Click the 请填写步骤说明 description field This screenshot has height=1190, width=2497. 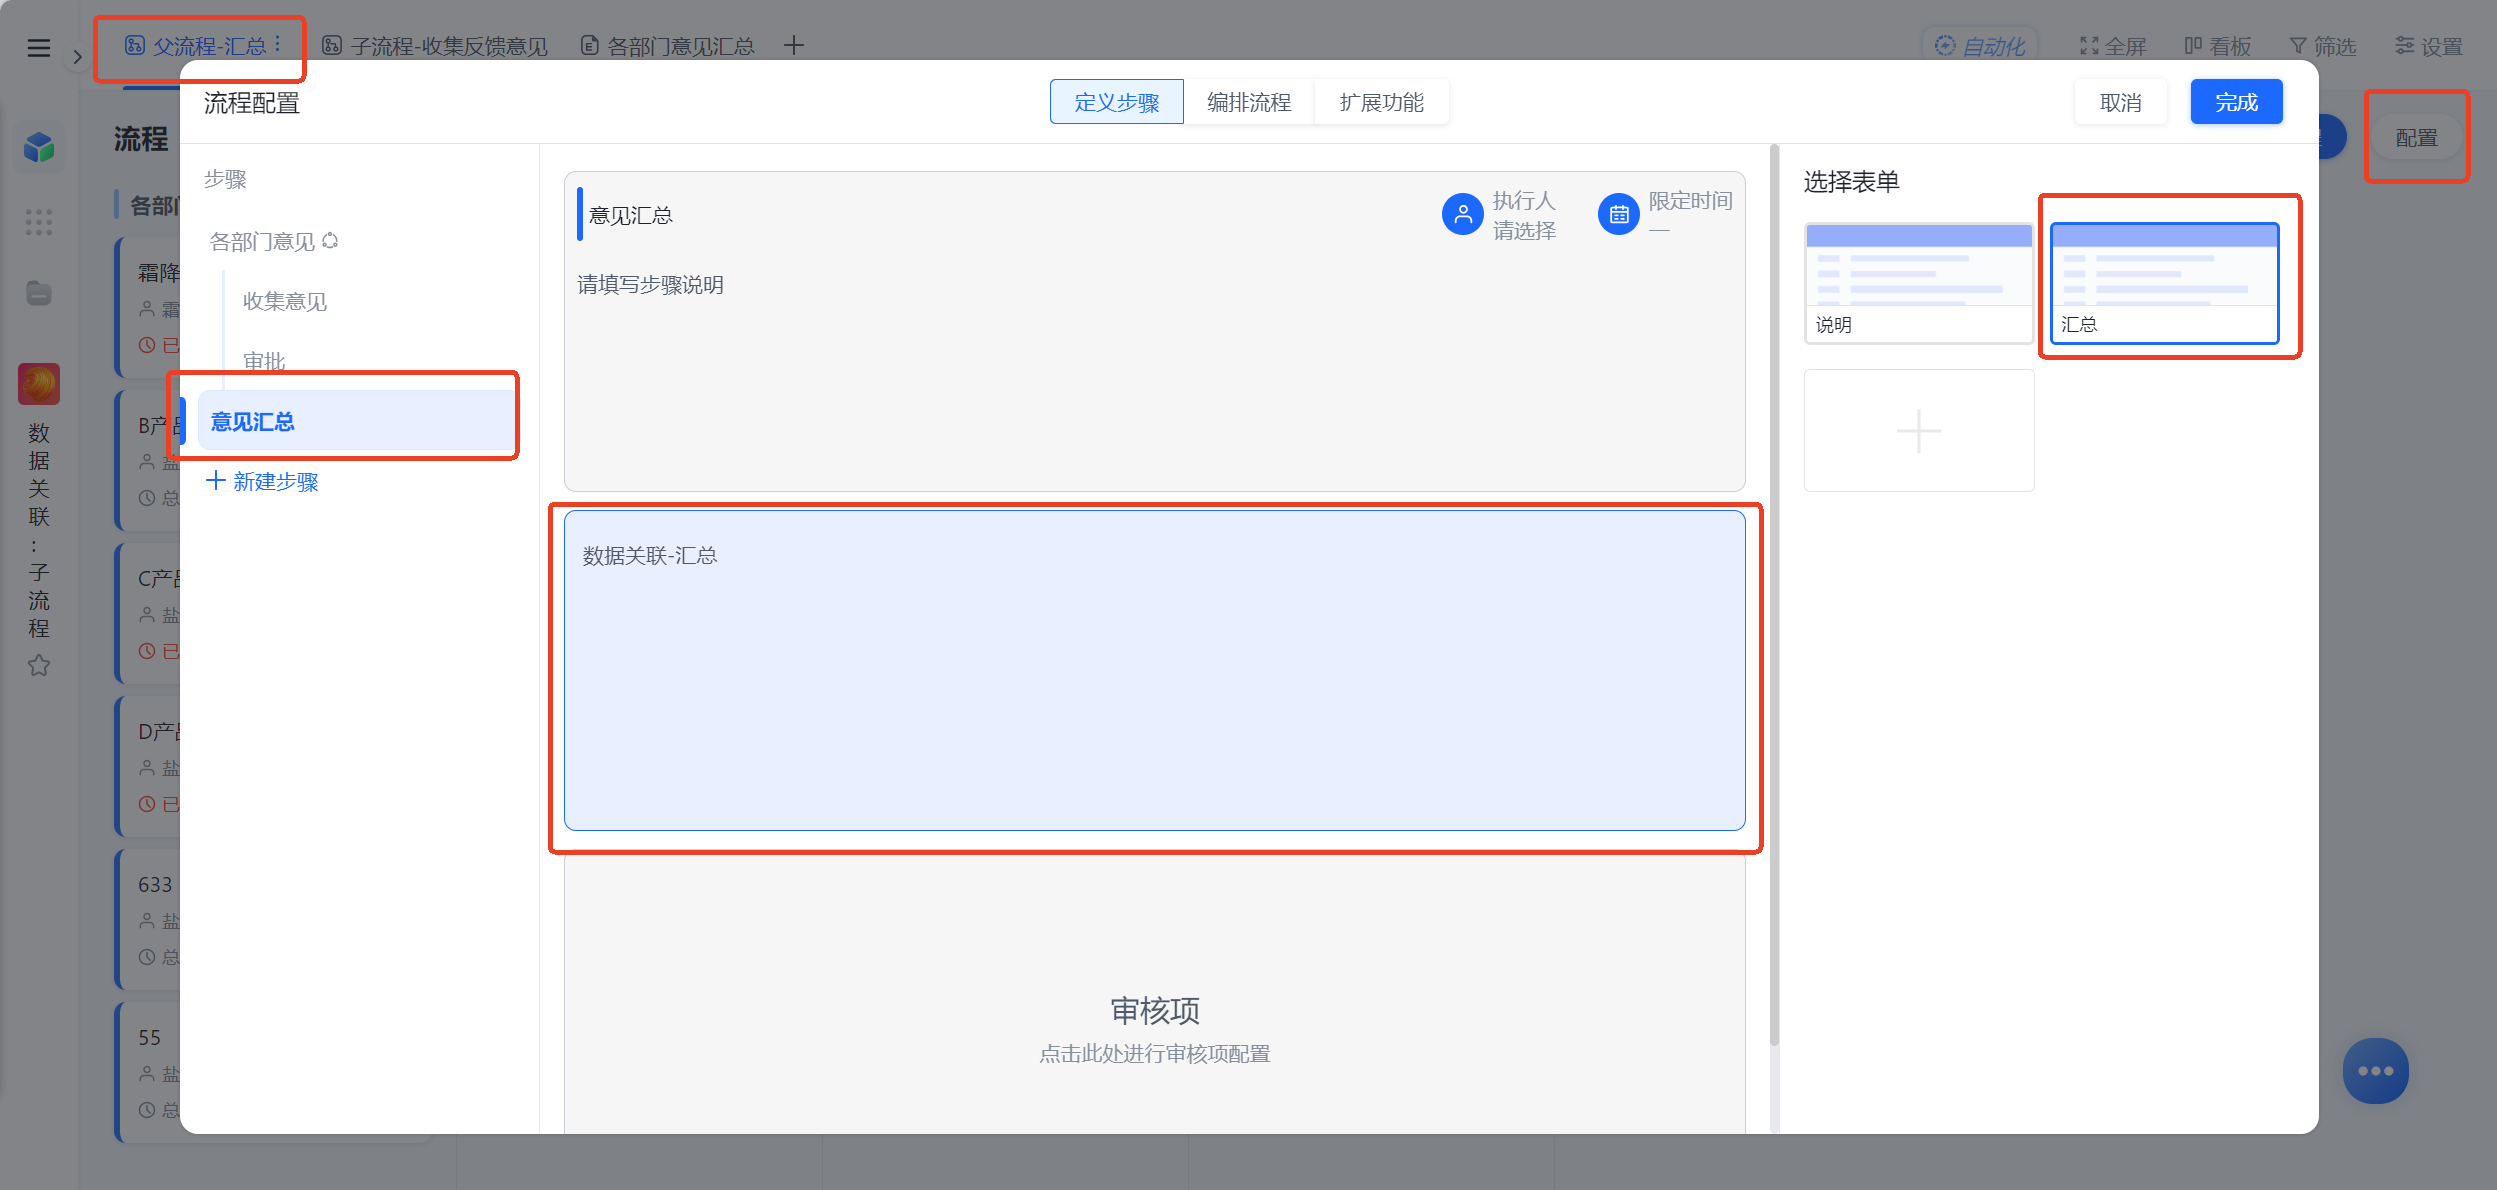[650, 285]
